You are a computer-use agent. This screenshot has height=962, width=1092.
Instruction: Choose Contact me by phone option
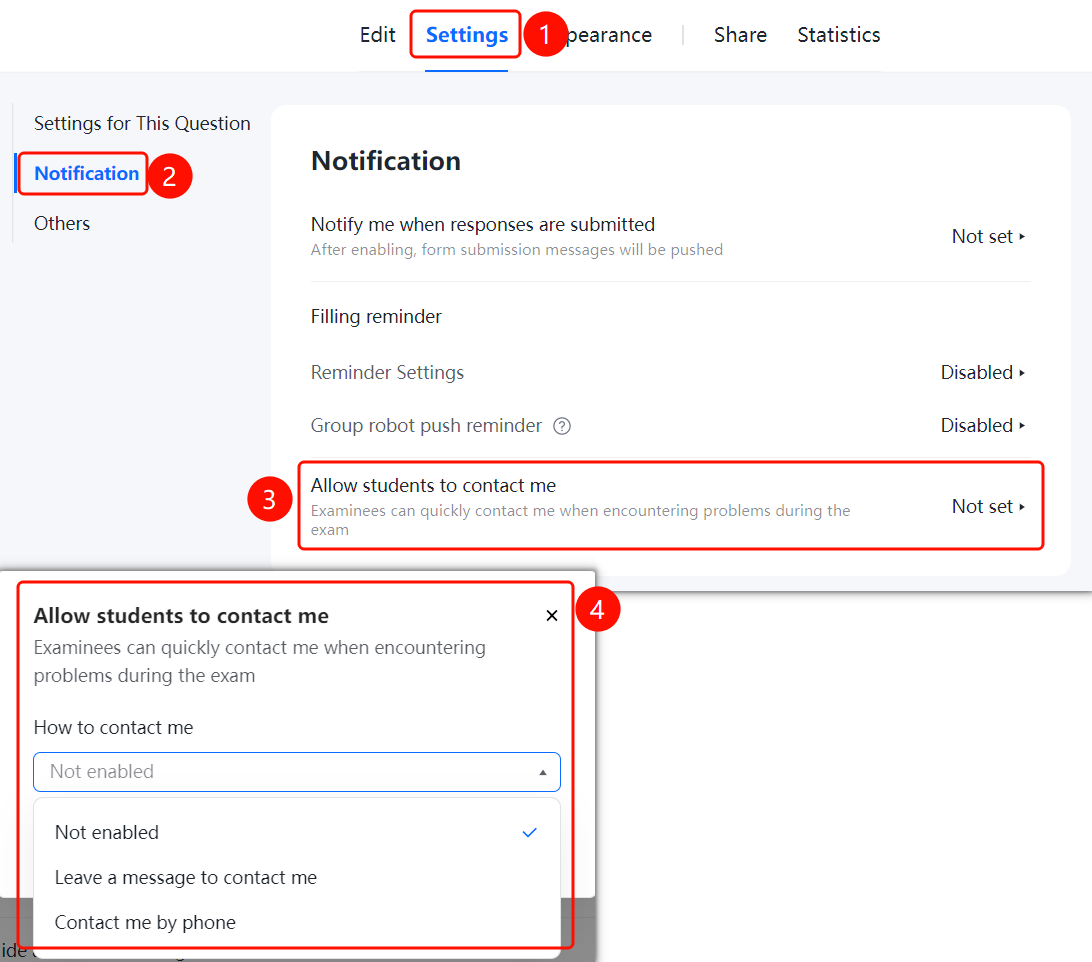click(297, 922)
